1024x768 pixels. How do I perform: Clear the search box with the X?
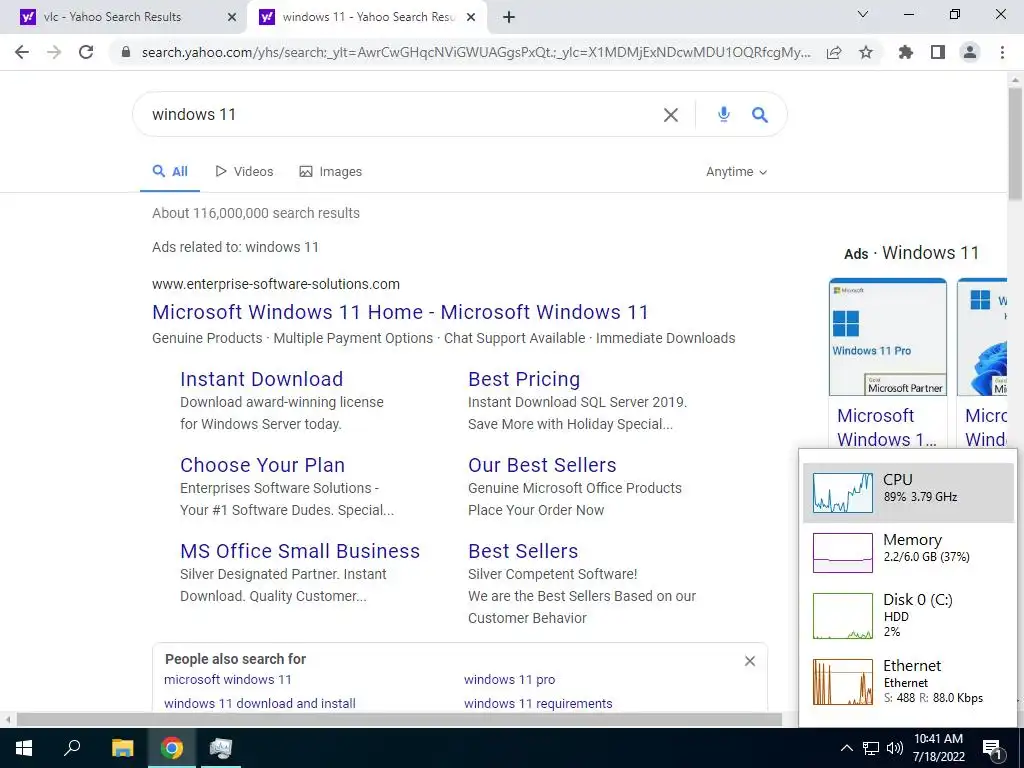point(671,115)
